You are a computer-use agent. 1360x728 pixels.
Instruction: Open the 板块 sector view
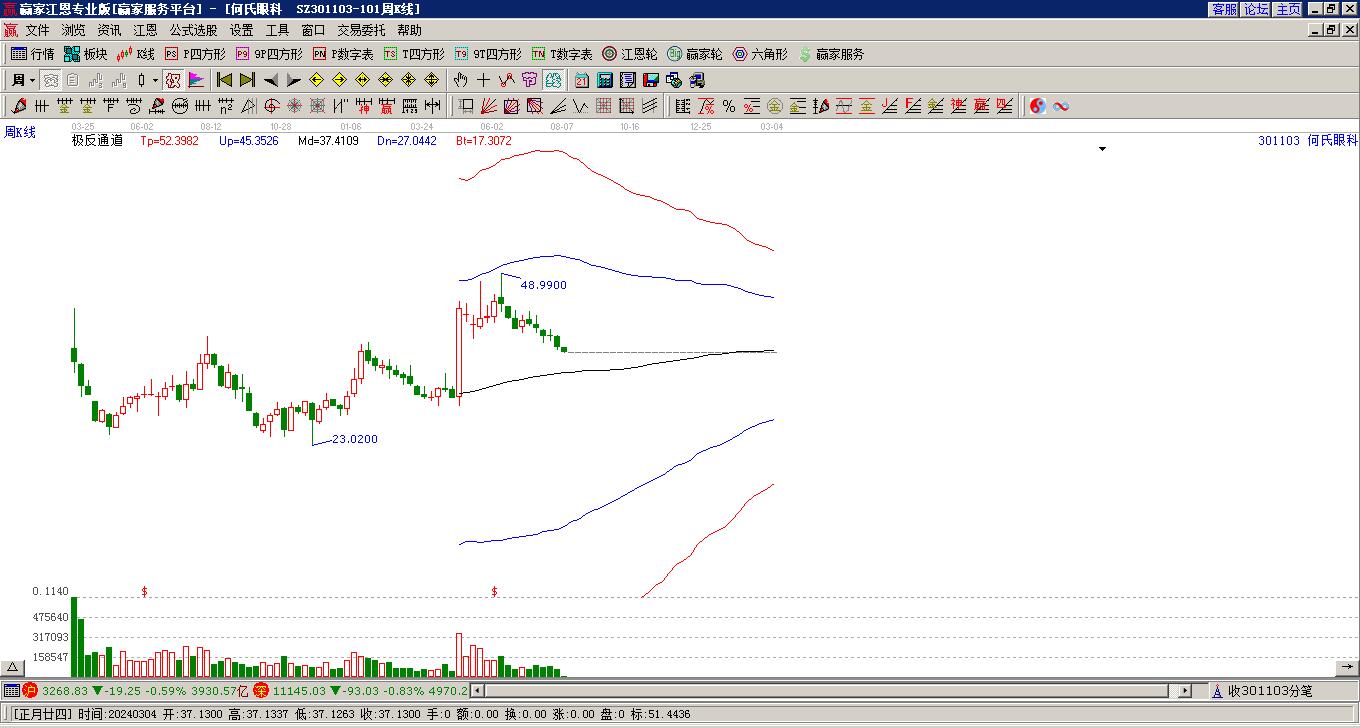(85, 54)
